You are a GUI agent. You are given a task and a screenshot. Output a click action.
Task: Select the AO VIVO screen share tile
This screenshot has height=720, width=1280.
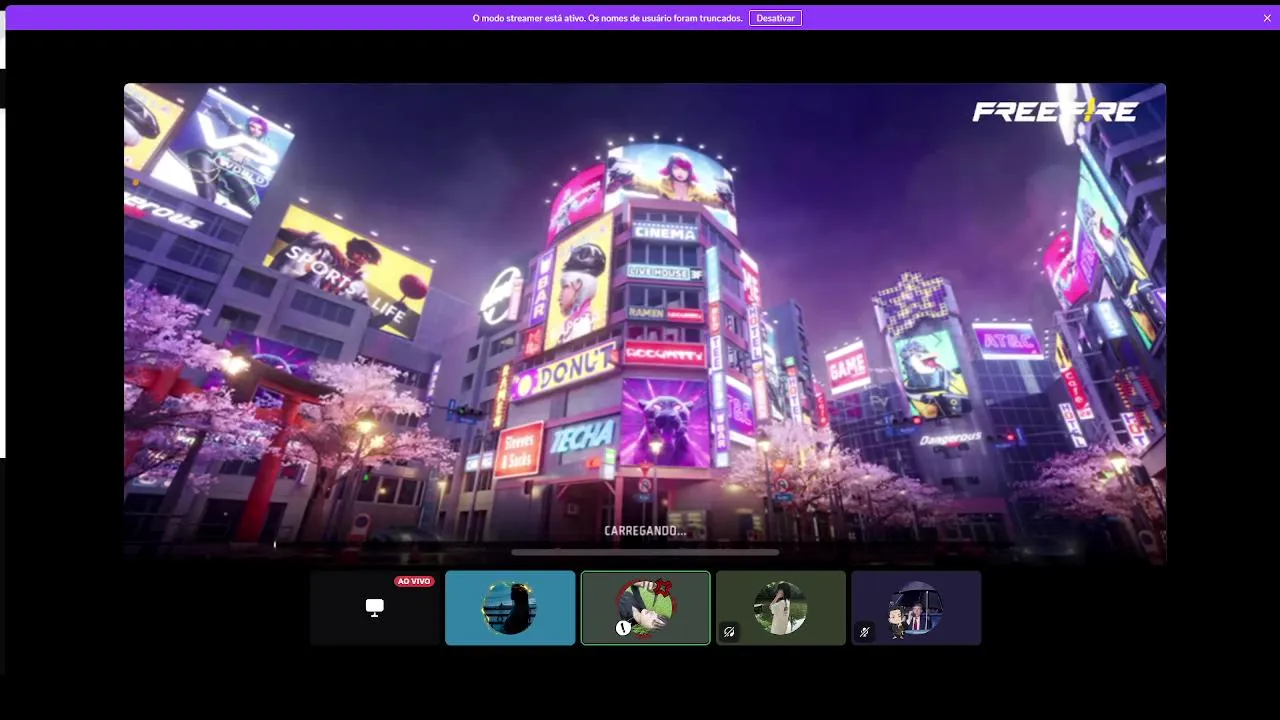pyautogui.click(x=375, y=608)
